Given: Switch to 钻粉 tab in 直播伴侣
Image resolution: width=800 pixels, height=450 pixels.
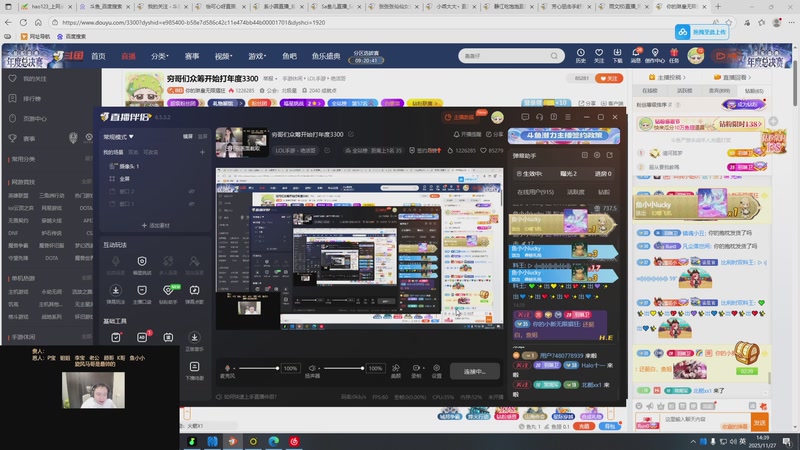Looking at the screenshot, I should pos(604,192).
